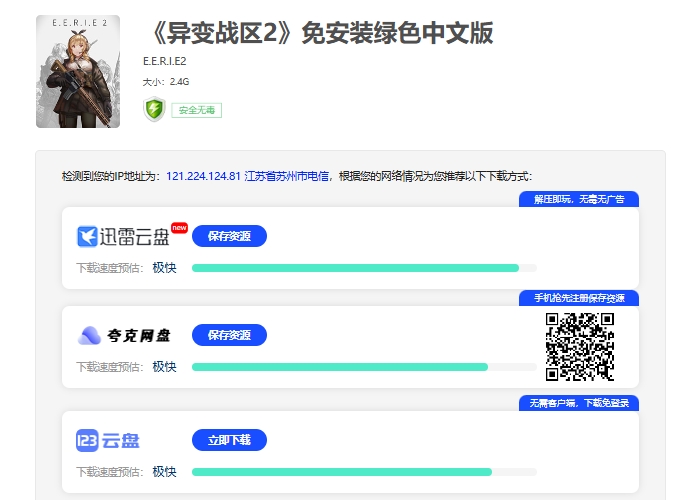The height and width of the screenshot is (500, 690).
Task: Click the IP address 121.224.124.81
Action: click(203, 176)
